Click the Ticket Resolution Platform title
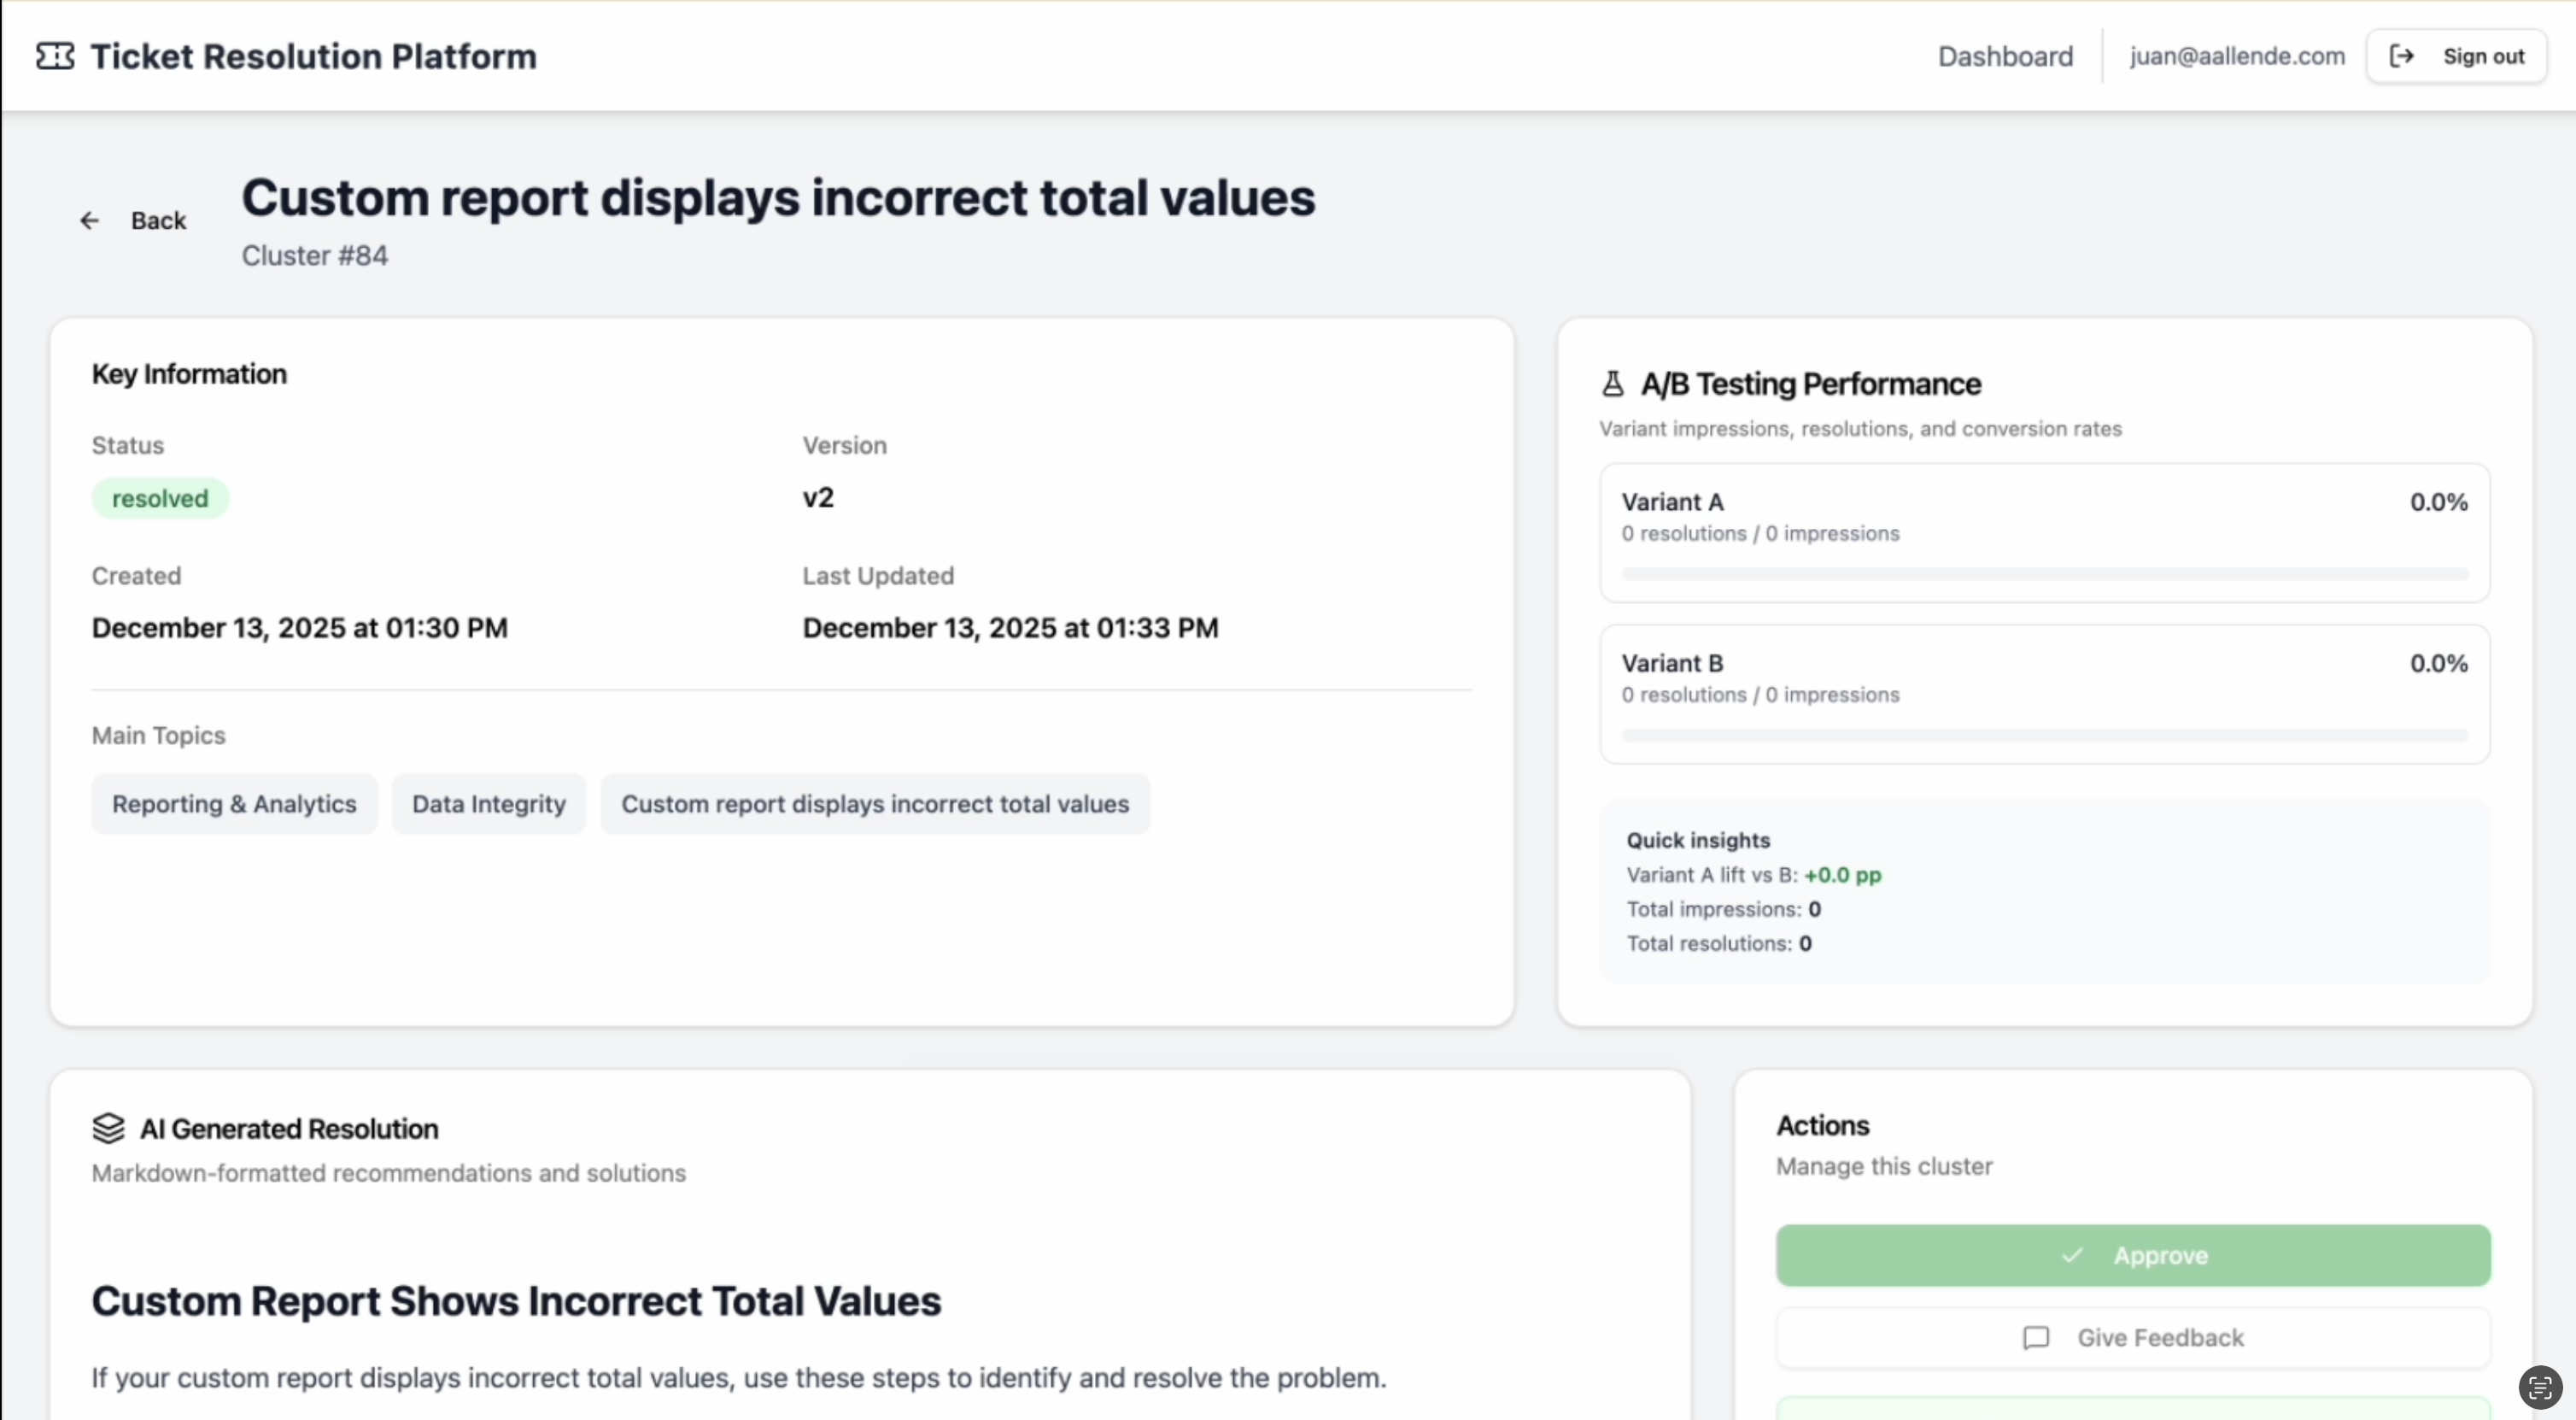This screenshot has height=1420, width=2576. pyautogui.click(x=313, y=56)
